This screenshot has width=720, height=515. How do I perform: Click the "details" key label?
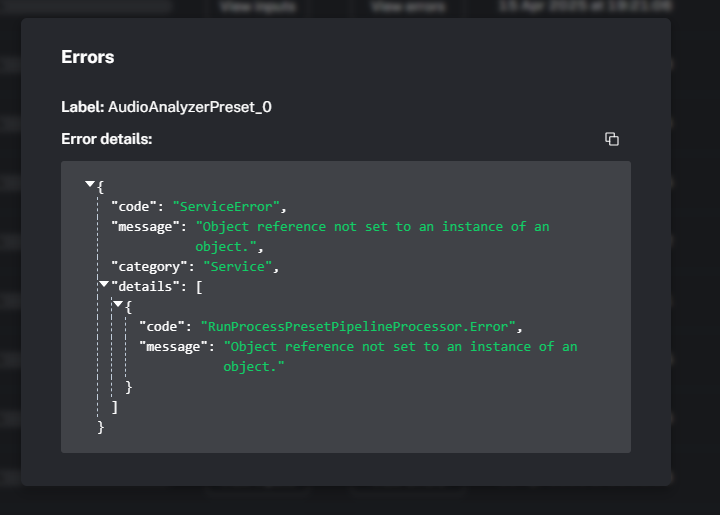pos(145,286)
